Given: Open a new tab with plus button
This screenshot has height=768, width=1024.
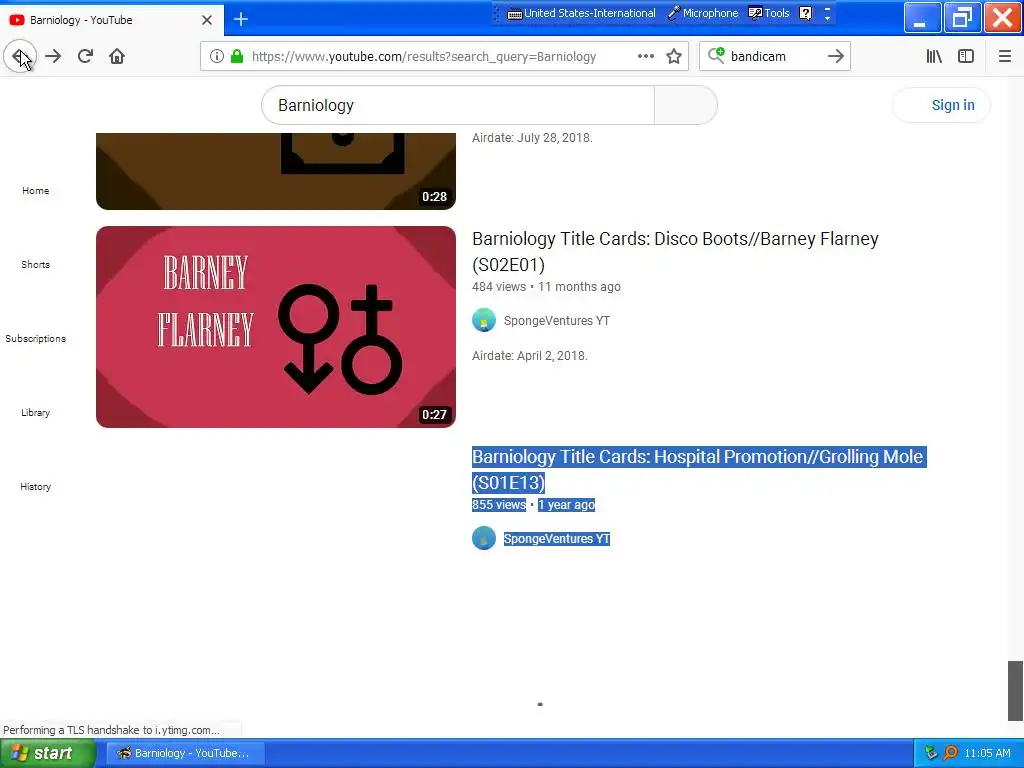Looking at the screenshot, I should coord(241,20).
